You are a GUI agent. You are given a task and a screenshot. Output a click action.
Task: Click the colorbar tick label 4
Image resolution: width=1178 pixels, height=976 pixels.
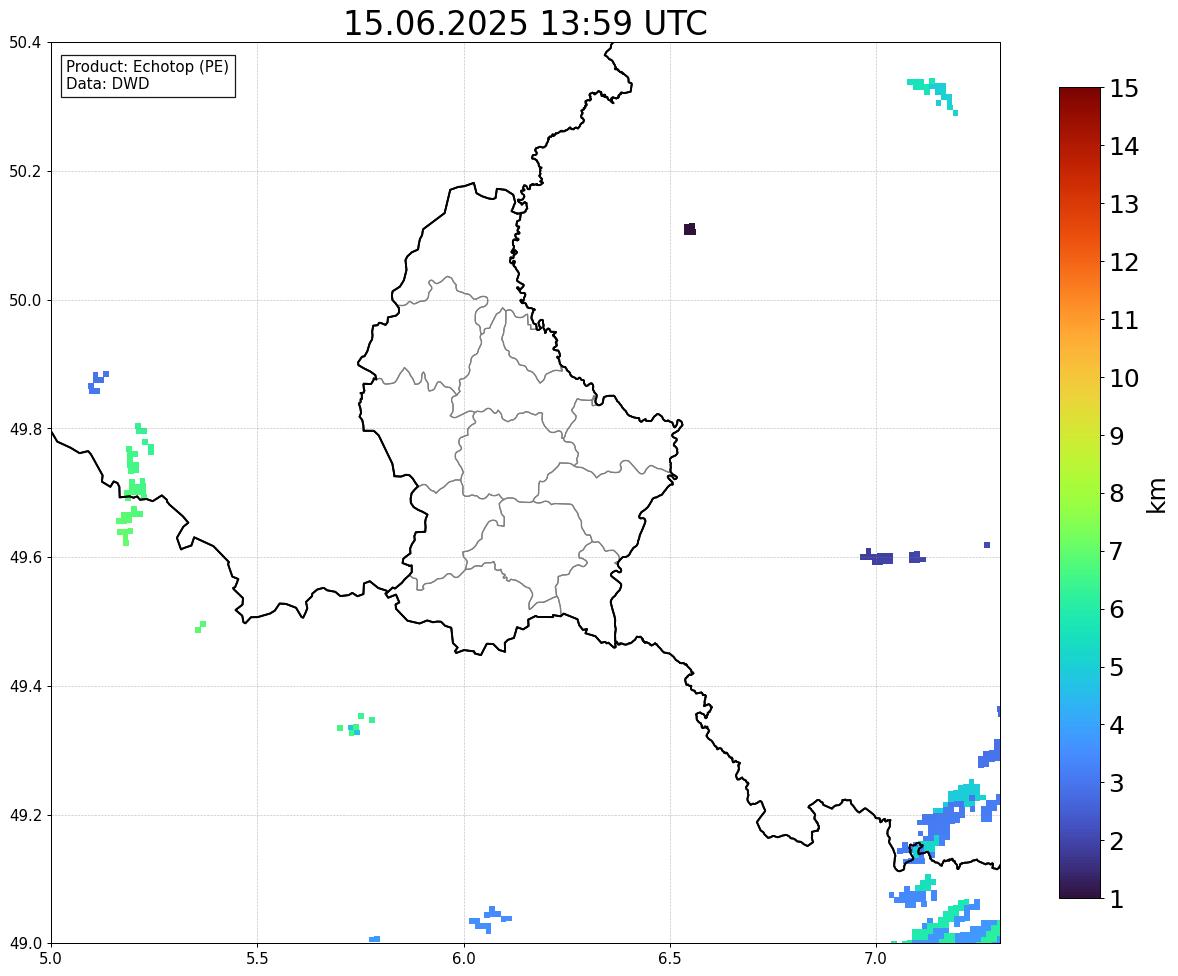1117,725
